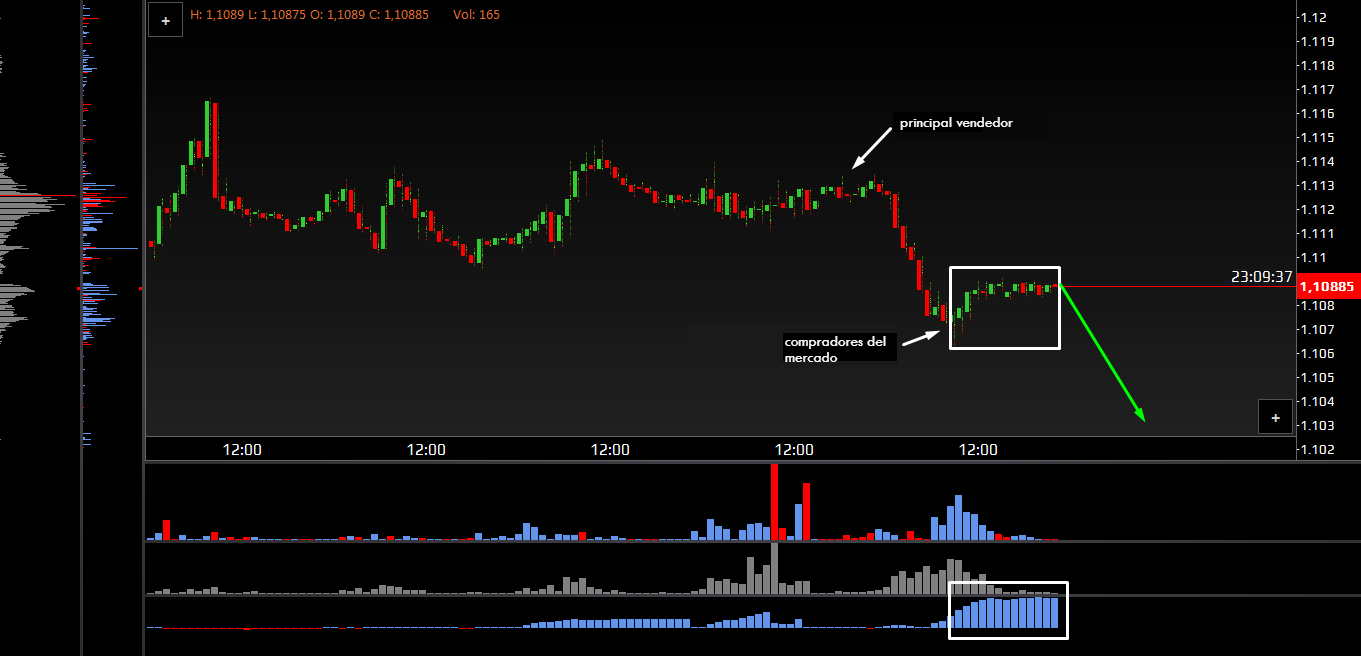Image resolution: width=1361 pixels, height=656 pixels.
Task: Click the last 12:00 time axis label
Action: tap(978, 450)
